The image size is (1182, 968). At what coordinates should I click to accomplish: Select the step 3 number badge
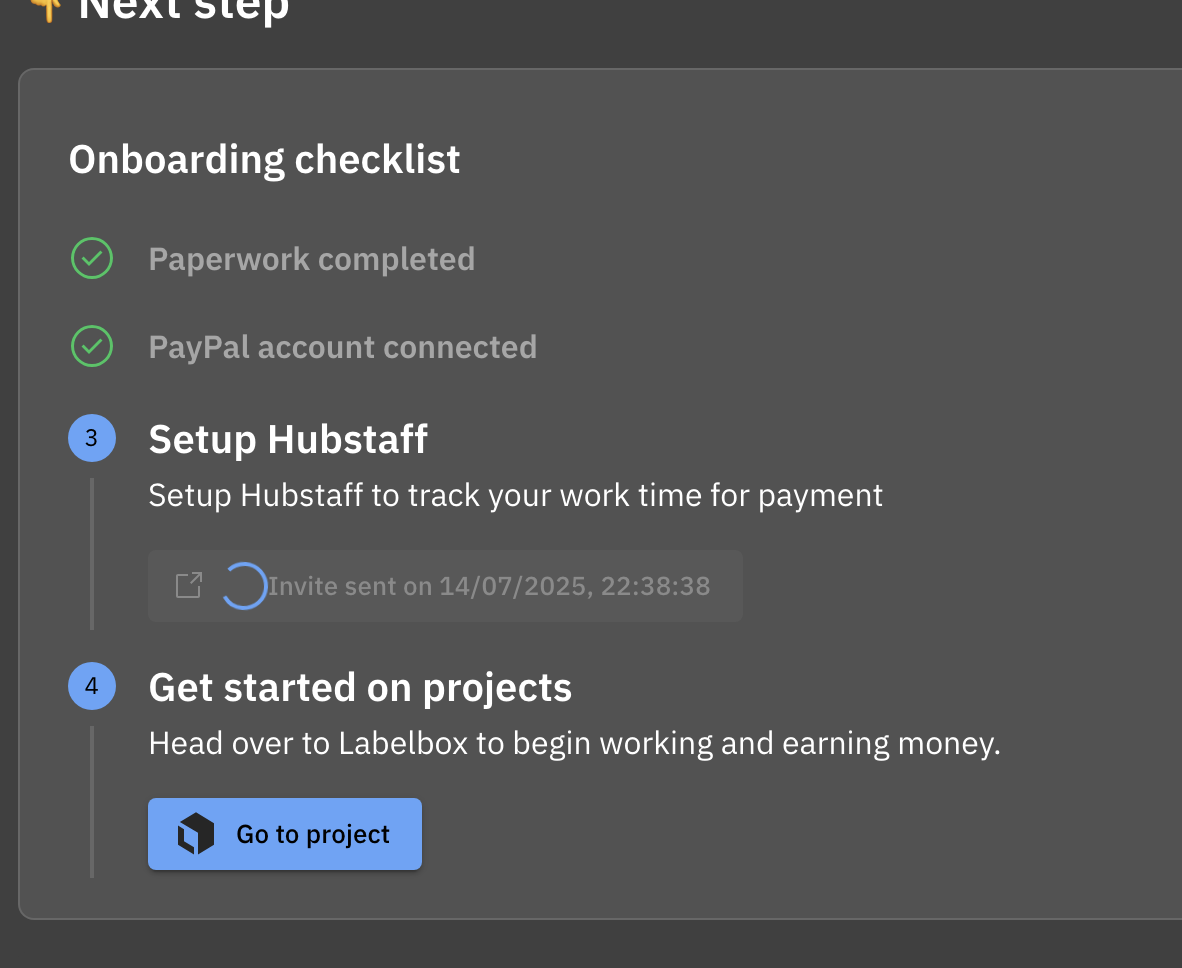tap(92, 438)
